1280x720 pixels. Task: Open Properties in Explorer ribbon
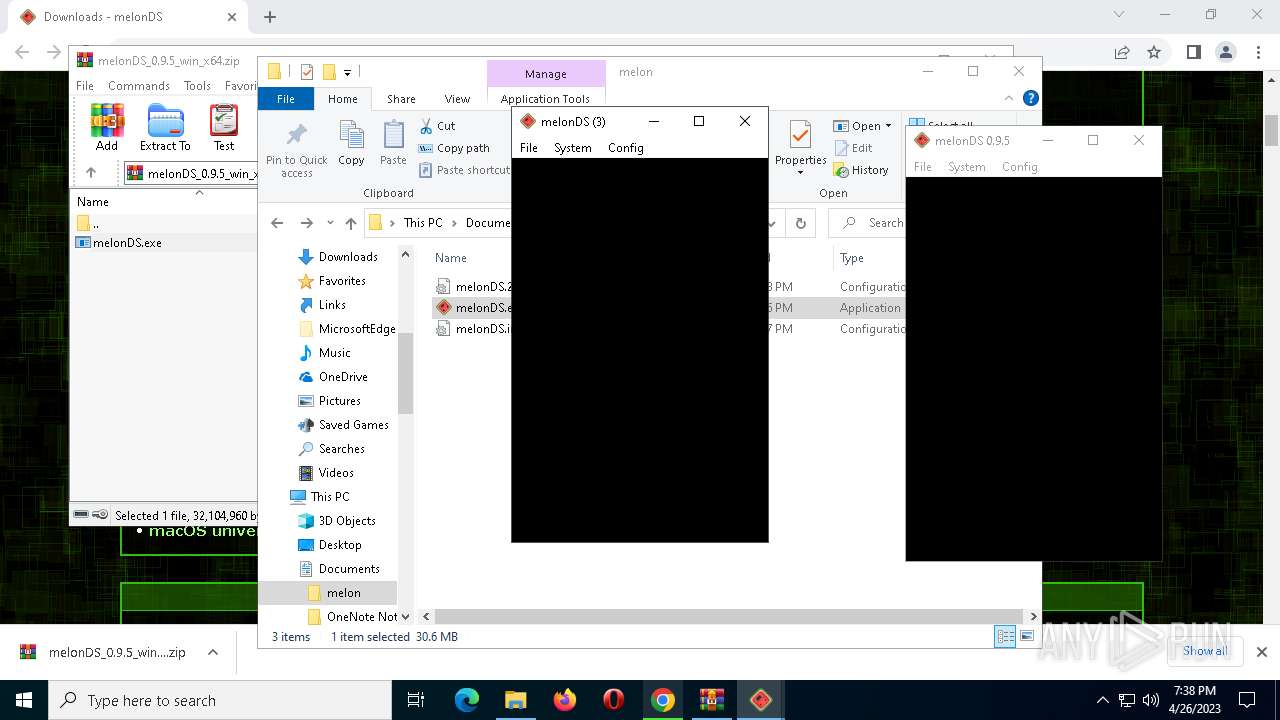coord(800,148)
